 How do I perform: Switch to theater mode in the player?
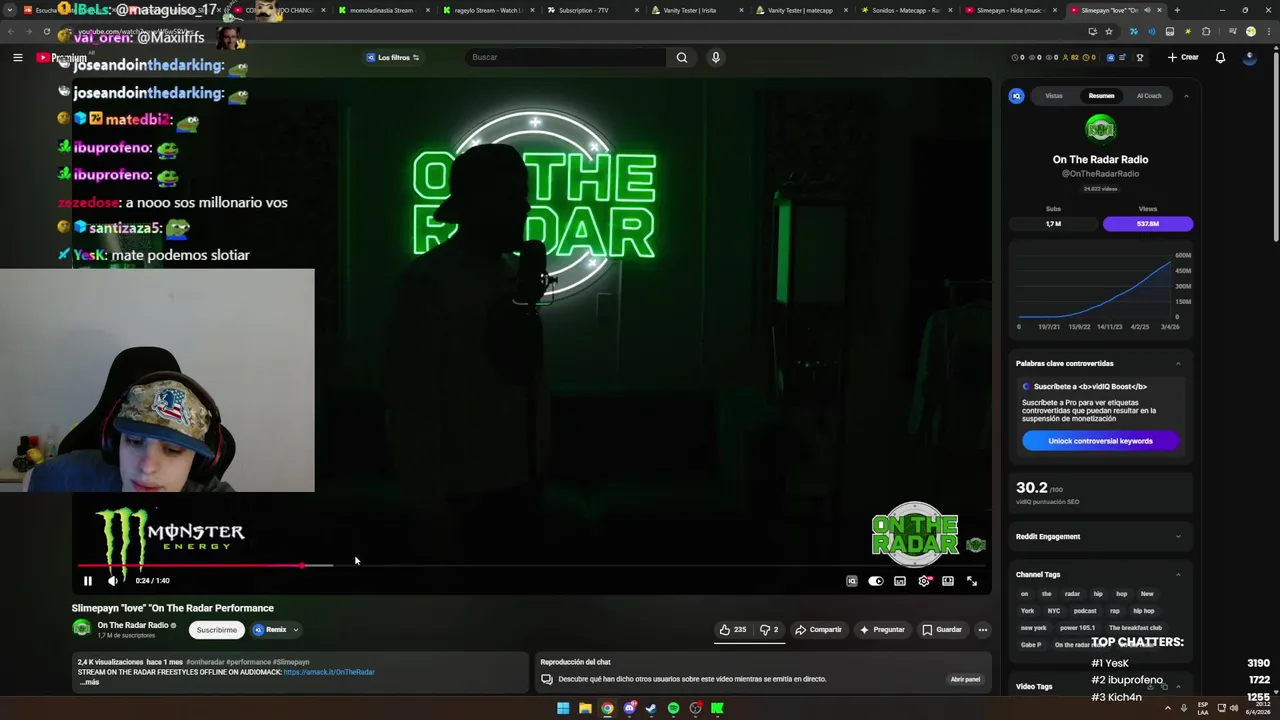point(948,581)
